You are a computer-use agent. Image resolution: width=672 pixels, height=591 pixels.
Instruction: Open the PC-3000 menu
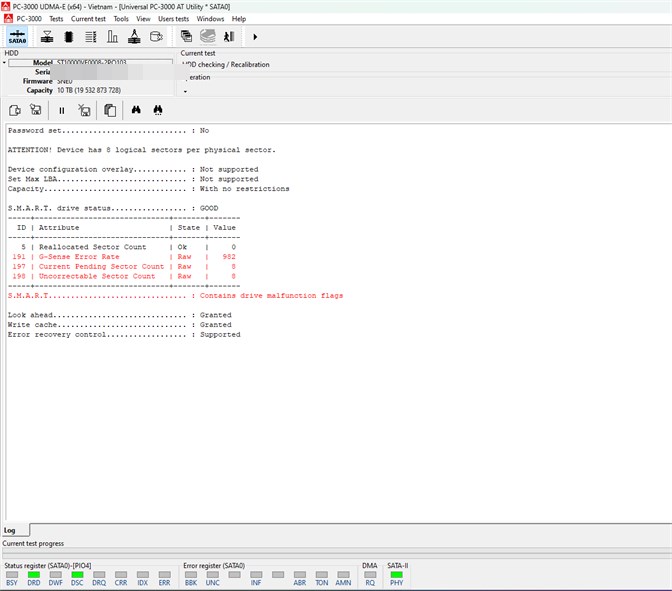click(x=29, y=19)
